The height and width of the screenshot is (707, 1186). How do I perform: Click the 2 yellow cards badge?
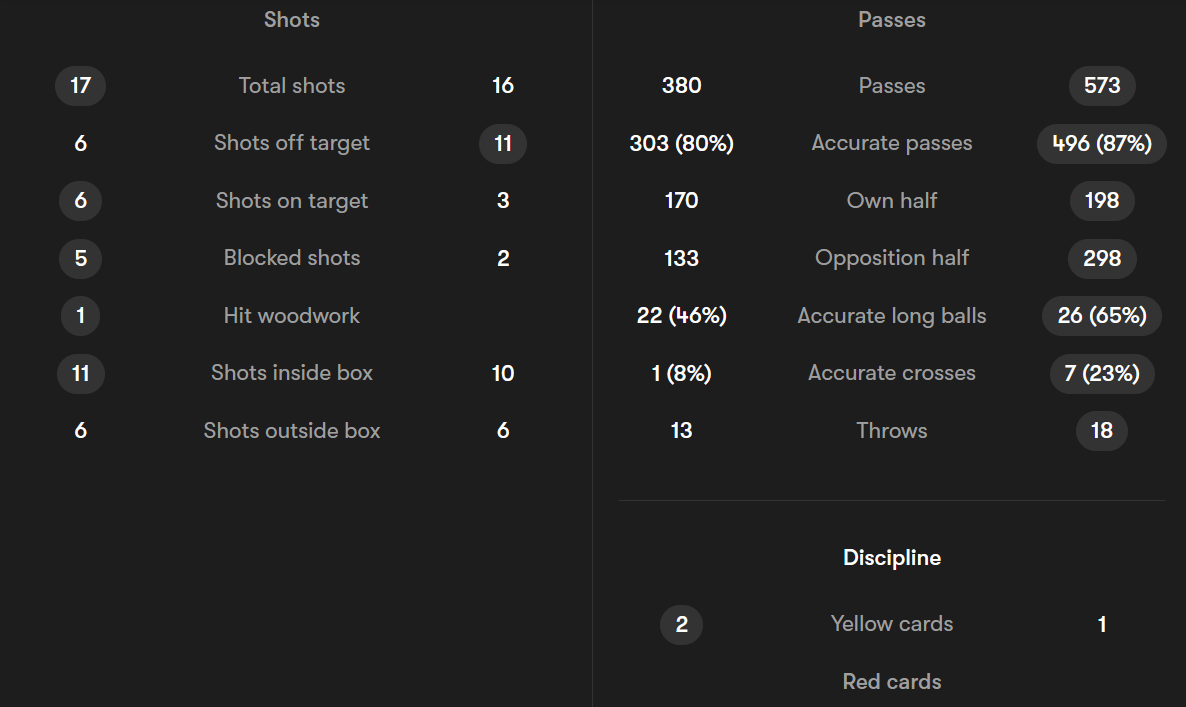click(681, 625)
